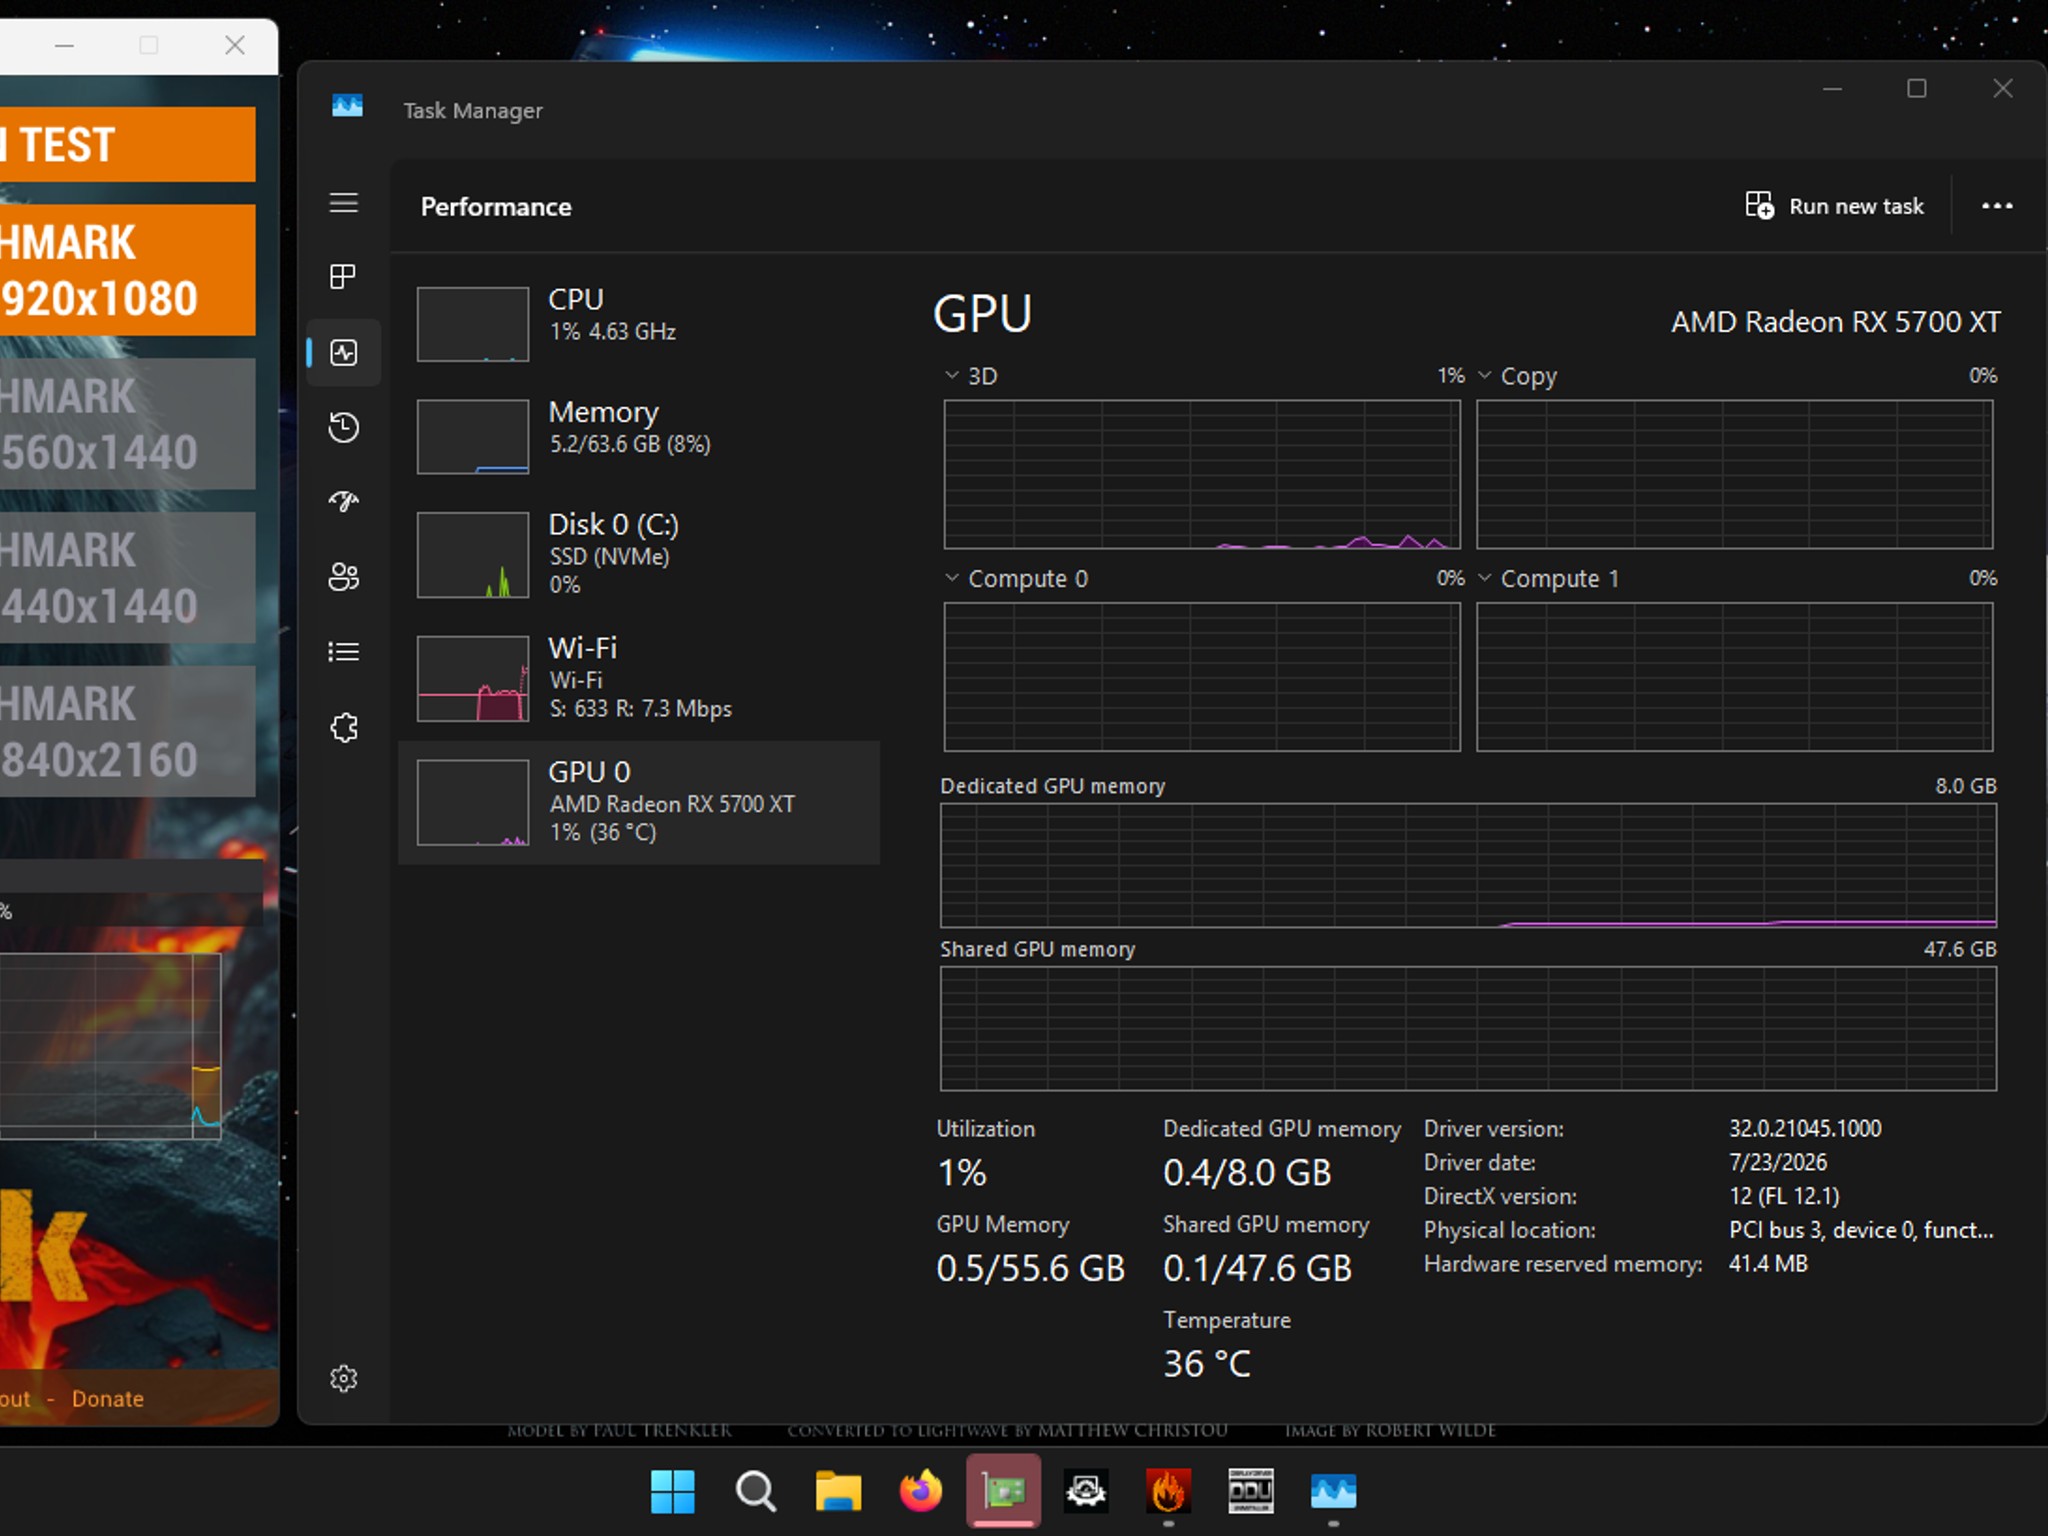Open the Donate link in FurMark window
The width and height of the screenshot is (2048, 1536).
(108, 1399)
